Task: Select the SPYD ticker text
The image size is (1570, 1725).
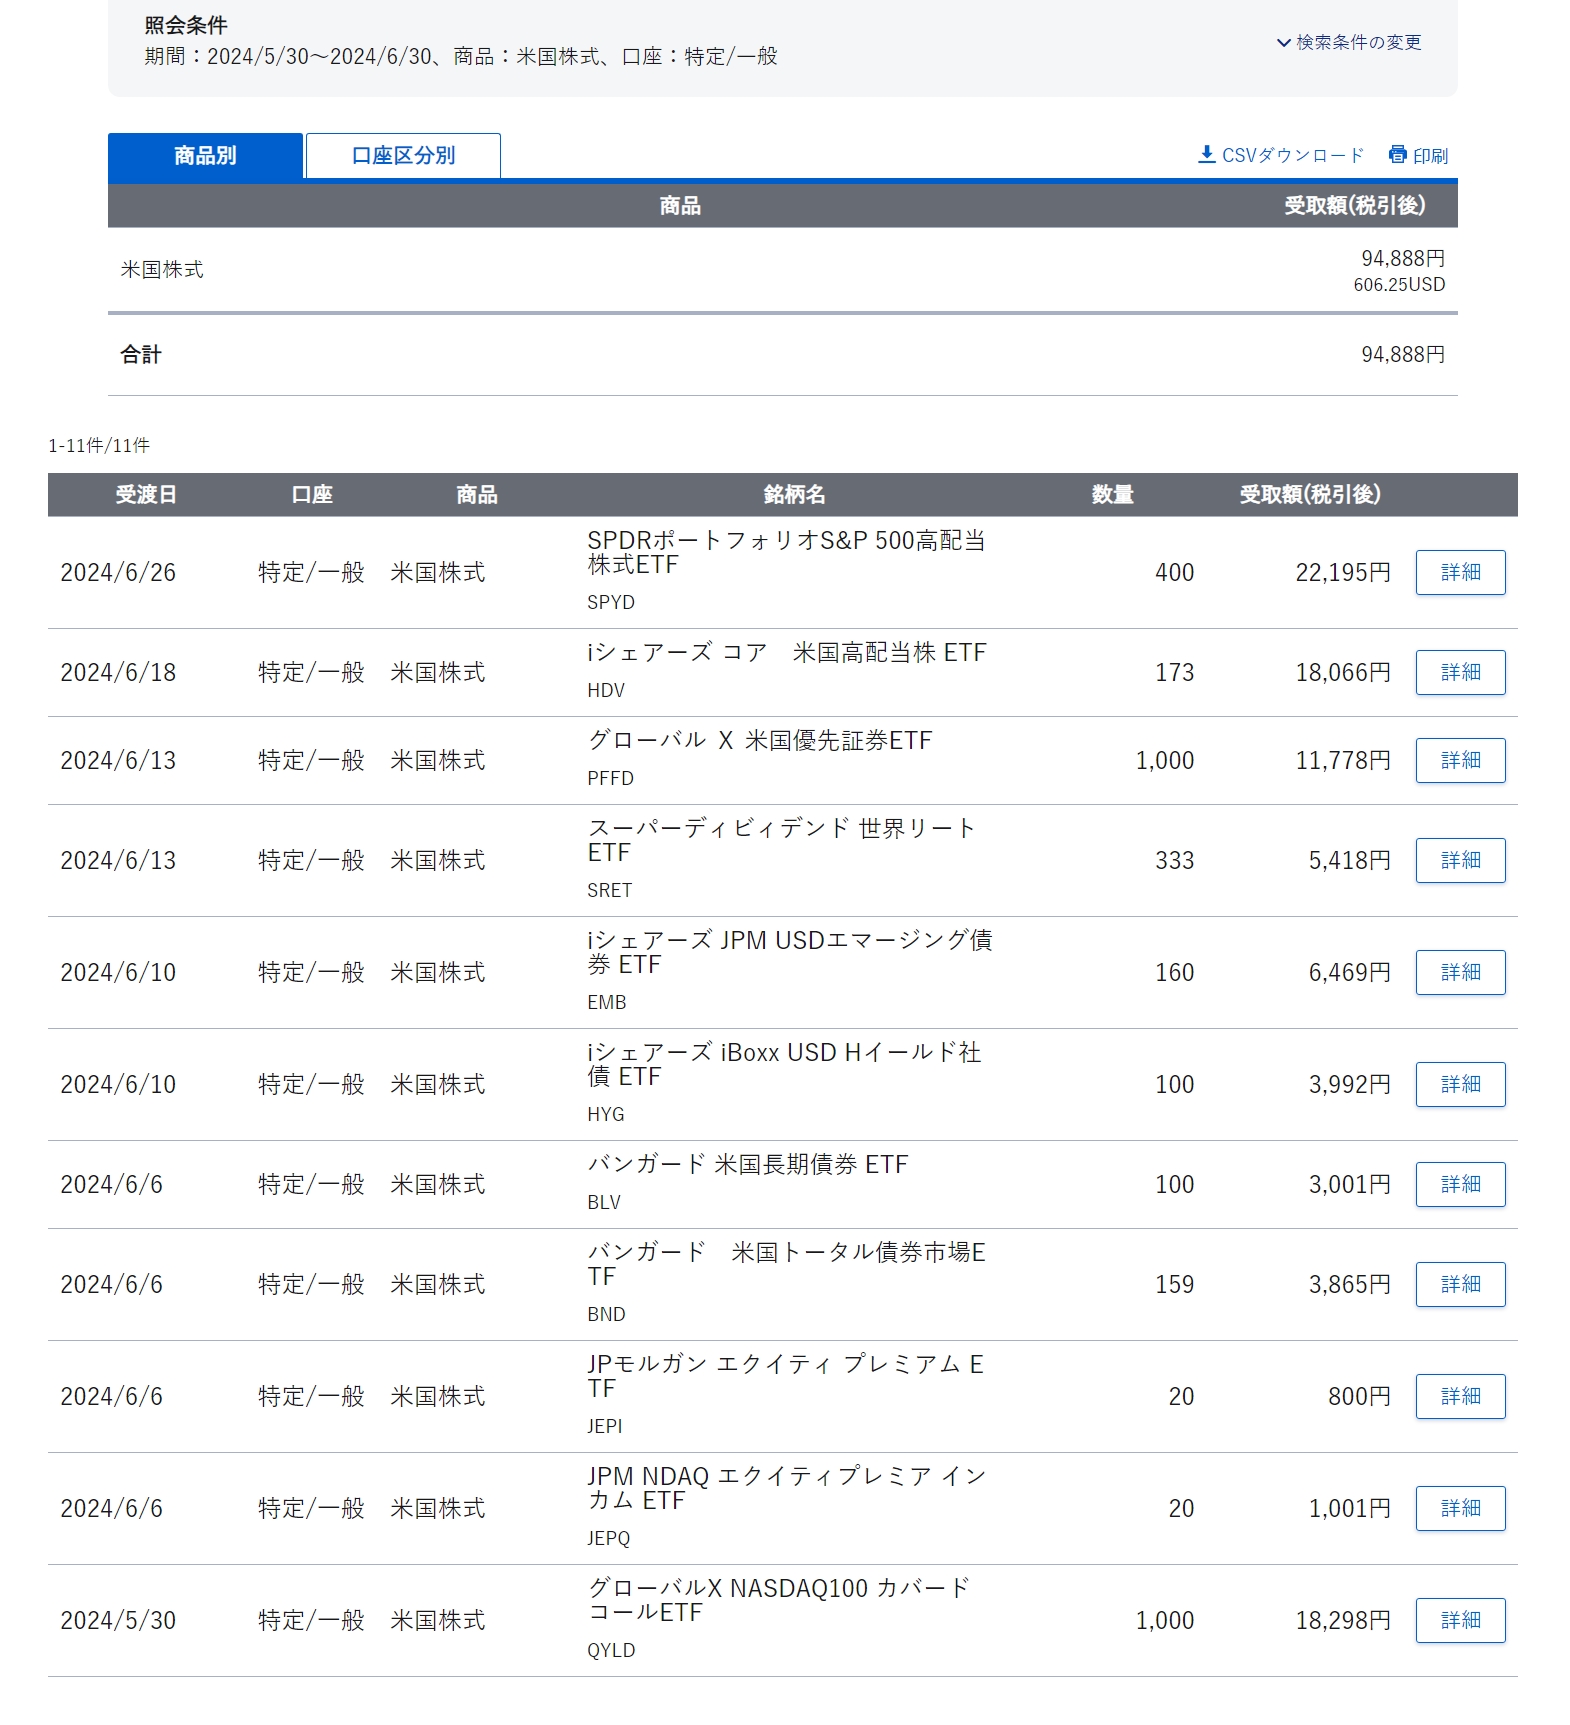Action: point(611,602)
